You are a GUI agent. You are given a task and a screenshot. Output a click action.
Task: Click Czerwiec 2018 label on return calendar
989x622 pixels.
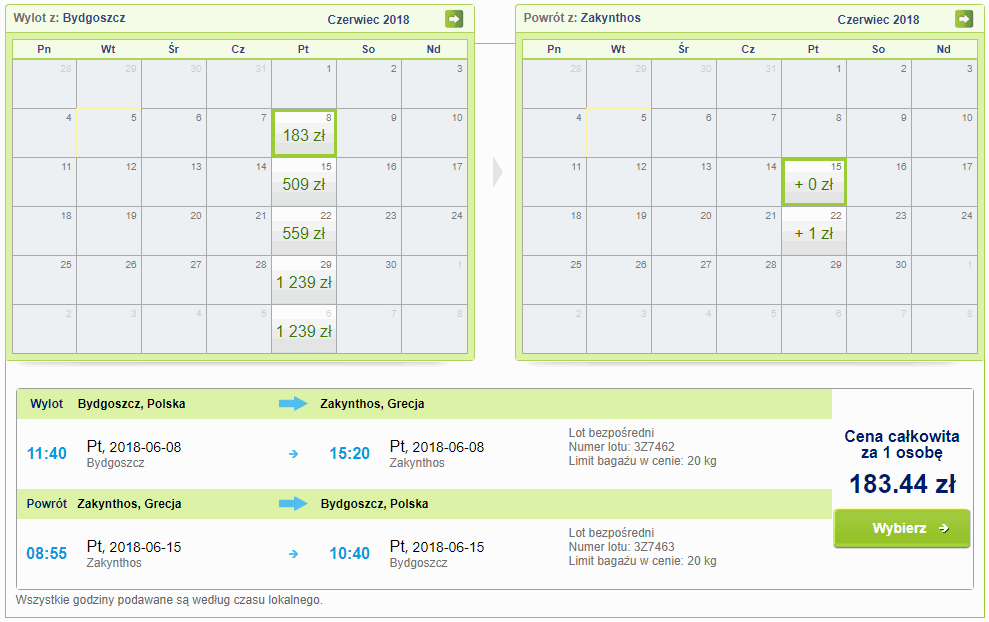(x=878, y=20)
